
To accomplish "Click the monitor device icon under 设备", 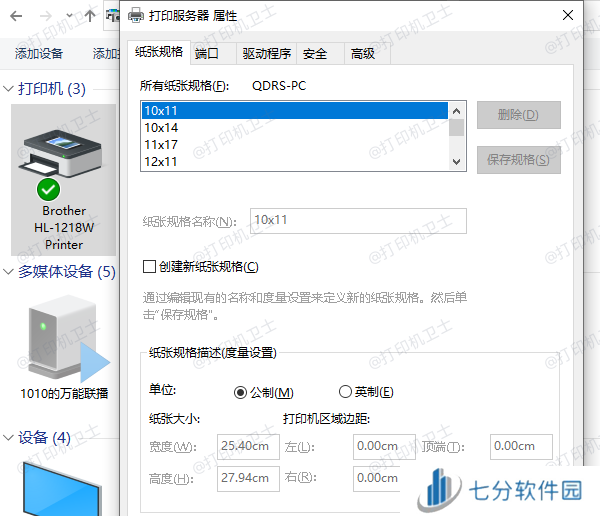I will pyautogui.click(x=62, y=488).
